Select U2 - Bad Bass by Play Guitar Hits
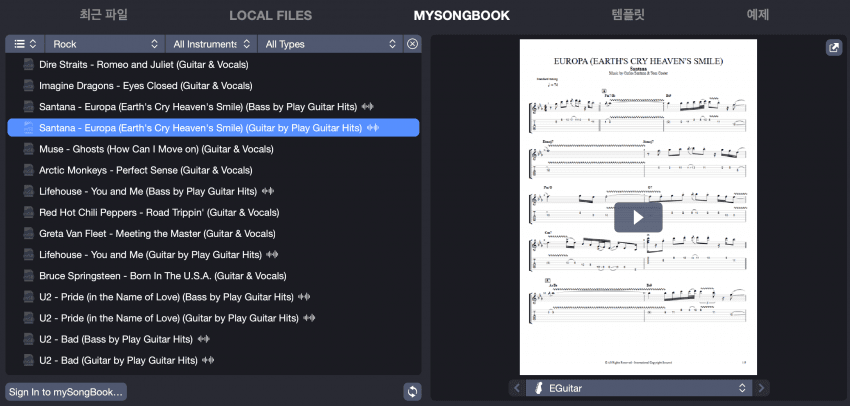The image size is (850, 406). 213,339
